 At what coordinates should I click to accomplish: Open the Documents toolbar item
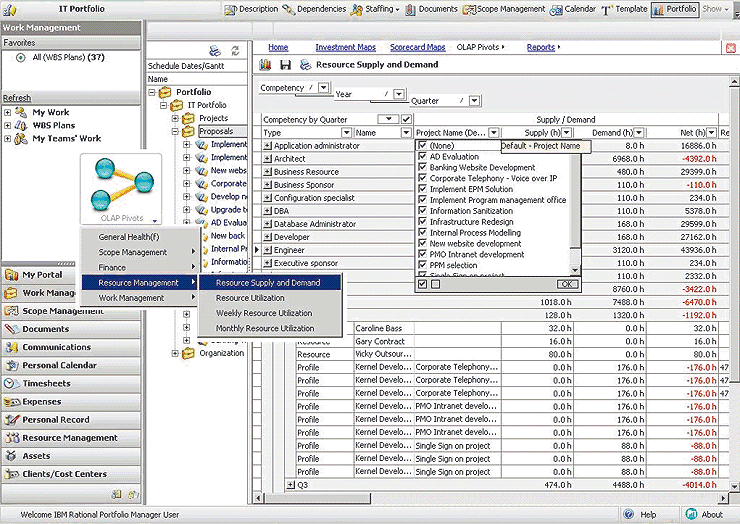(x=431, y=9)
